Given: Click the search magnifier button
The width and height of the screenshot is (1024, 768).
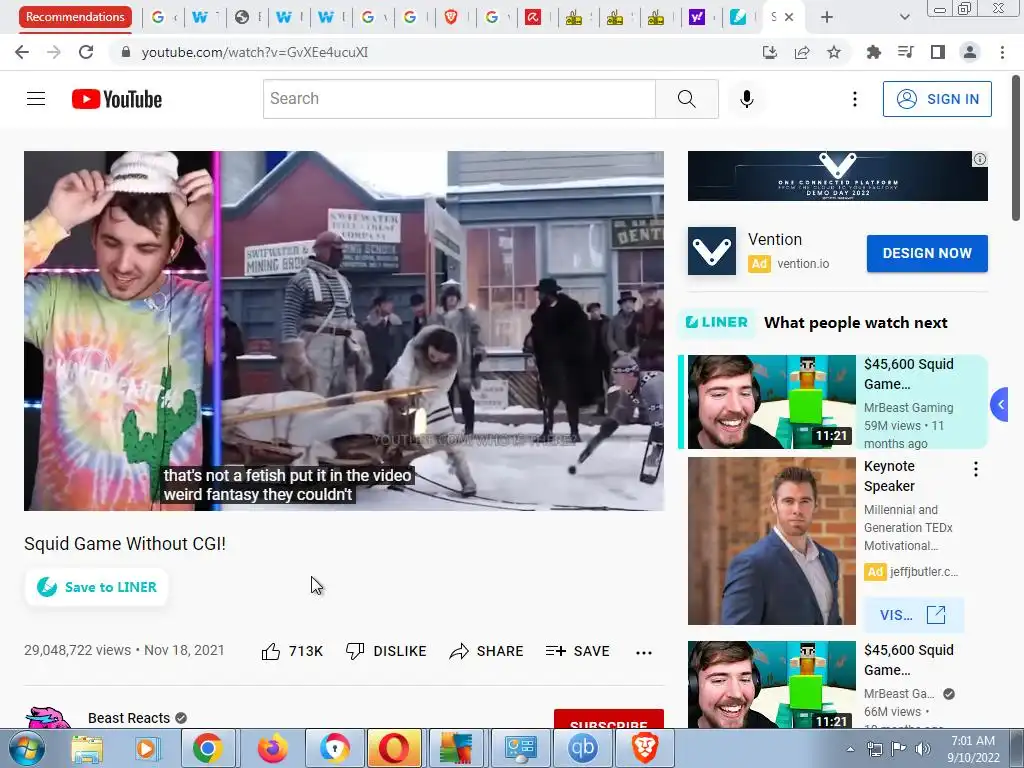Looking at the screenshot, I should 686,99.
